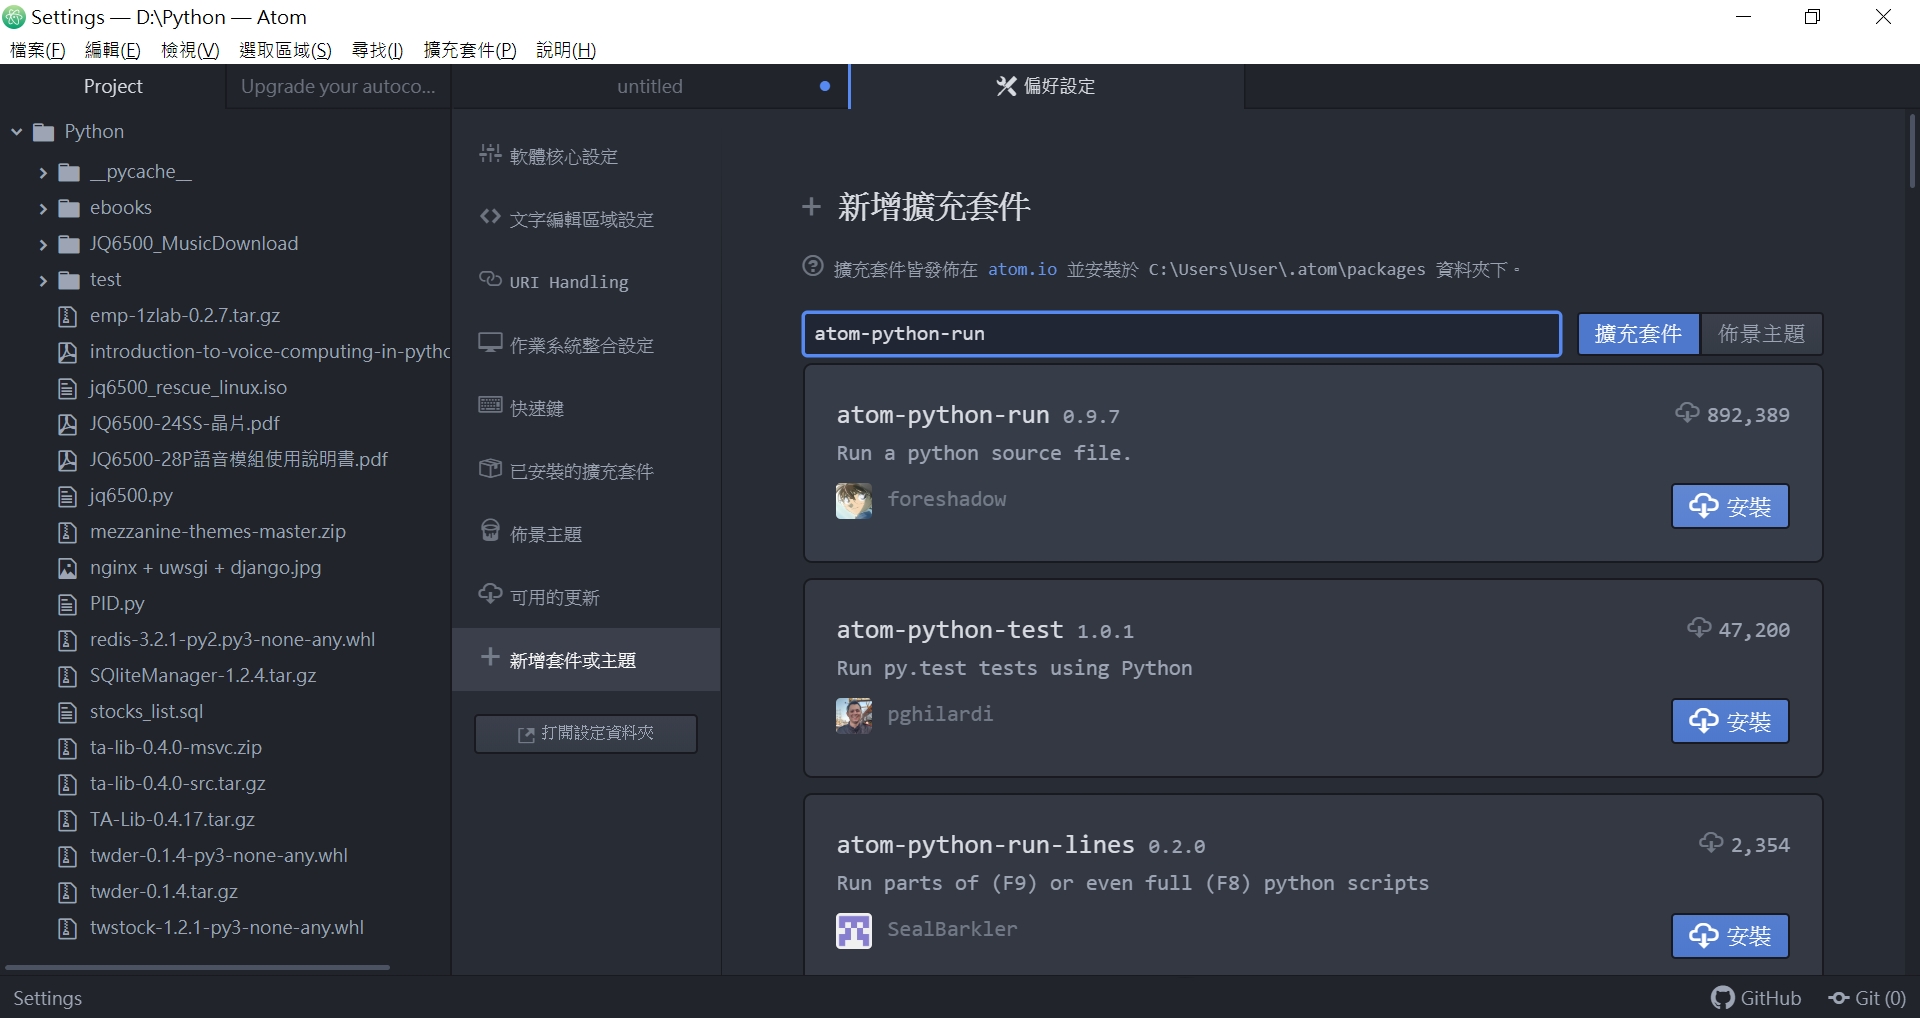The width and height of the screenshot is (1920, 1018).
Task: Open 打開設定資料夾 config folder
Action: click(585, 733)
